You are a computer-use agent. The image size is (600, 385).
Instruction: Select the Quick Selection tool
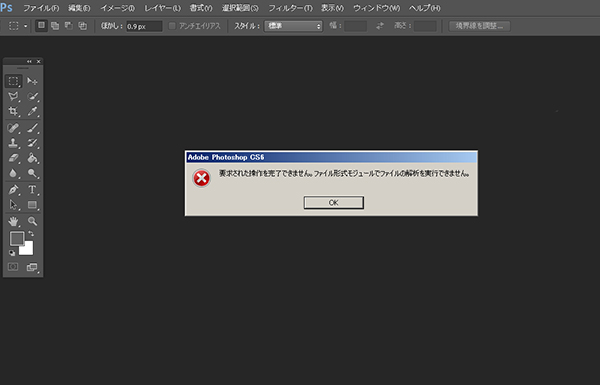pyautogui.click(x=32, y=96)
